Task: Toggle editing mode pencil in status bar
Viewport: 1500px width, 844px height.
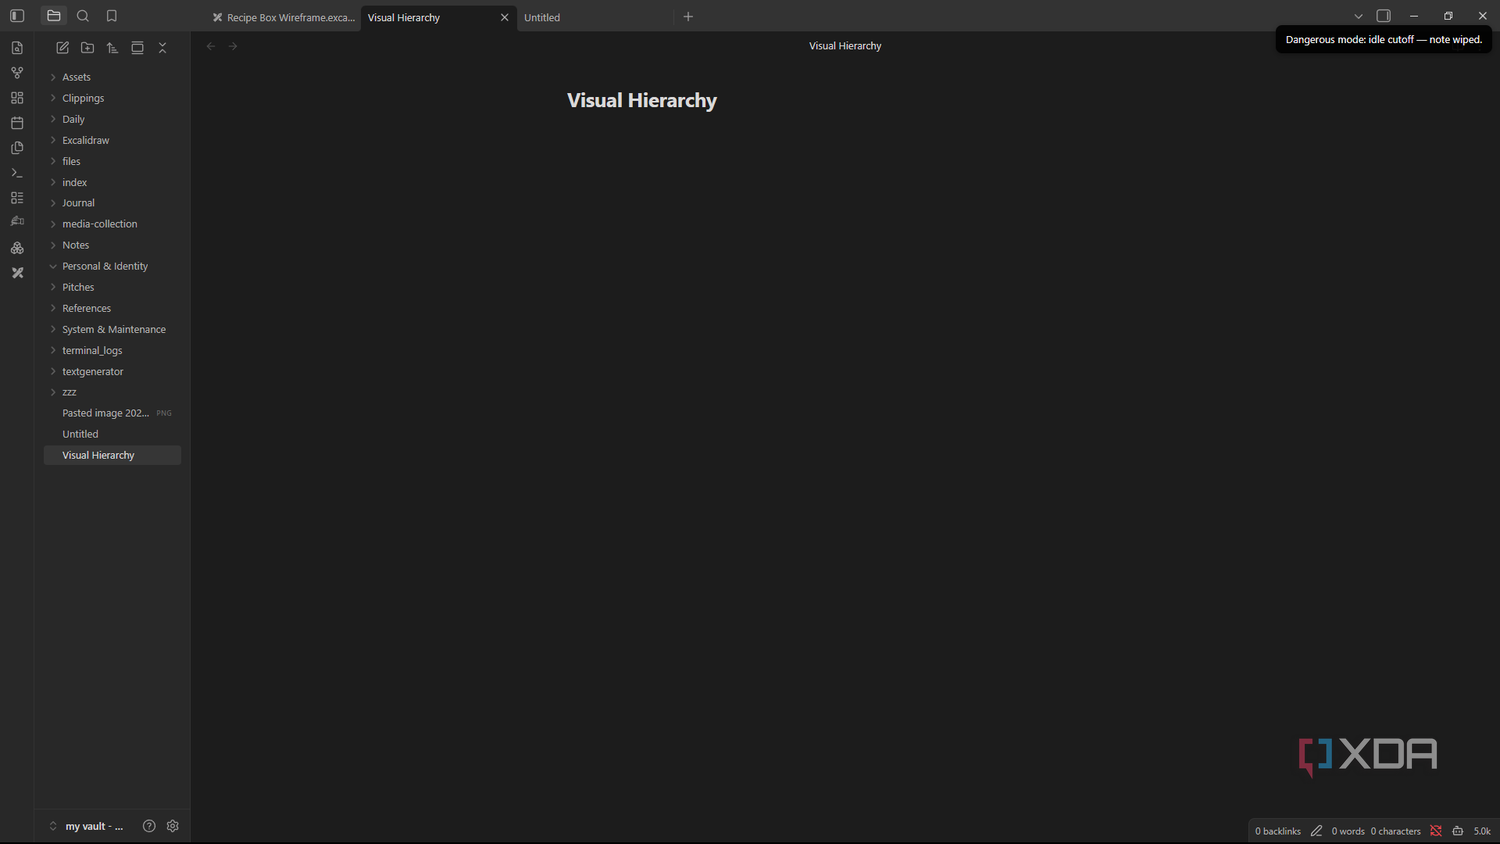Action: [1316, 831]
